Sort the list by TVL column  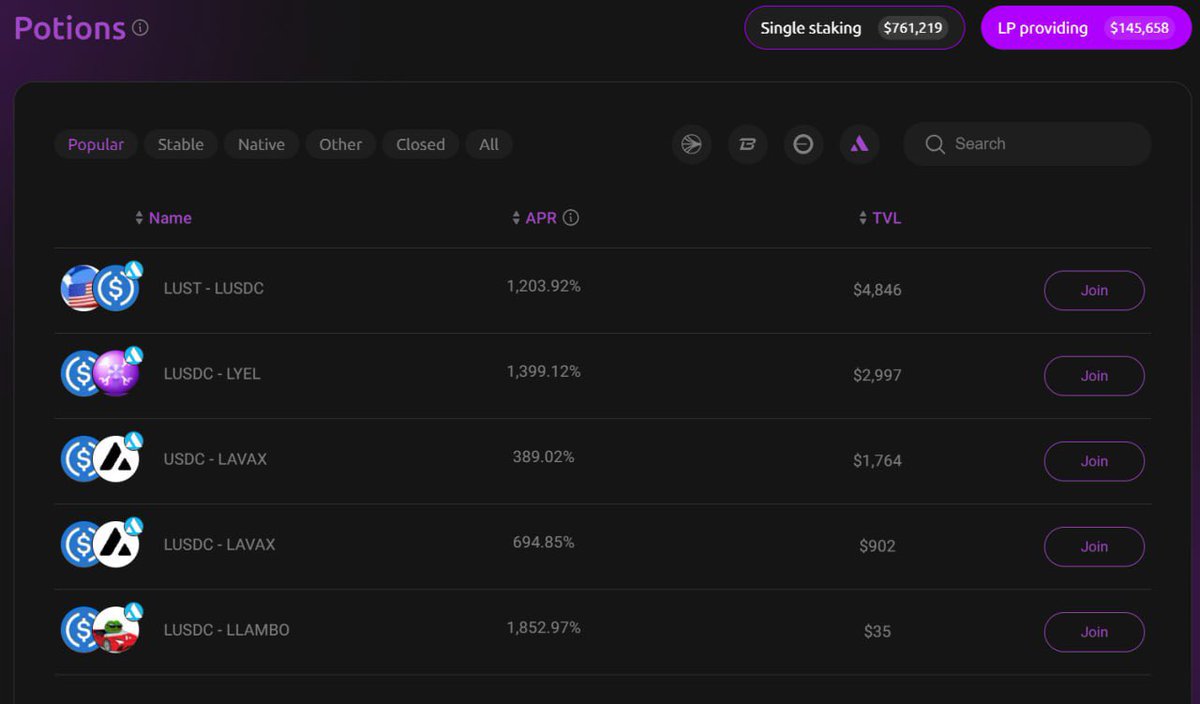(880, 218)
